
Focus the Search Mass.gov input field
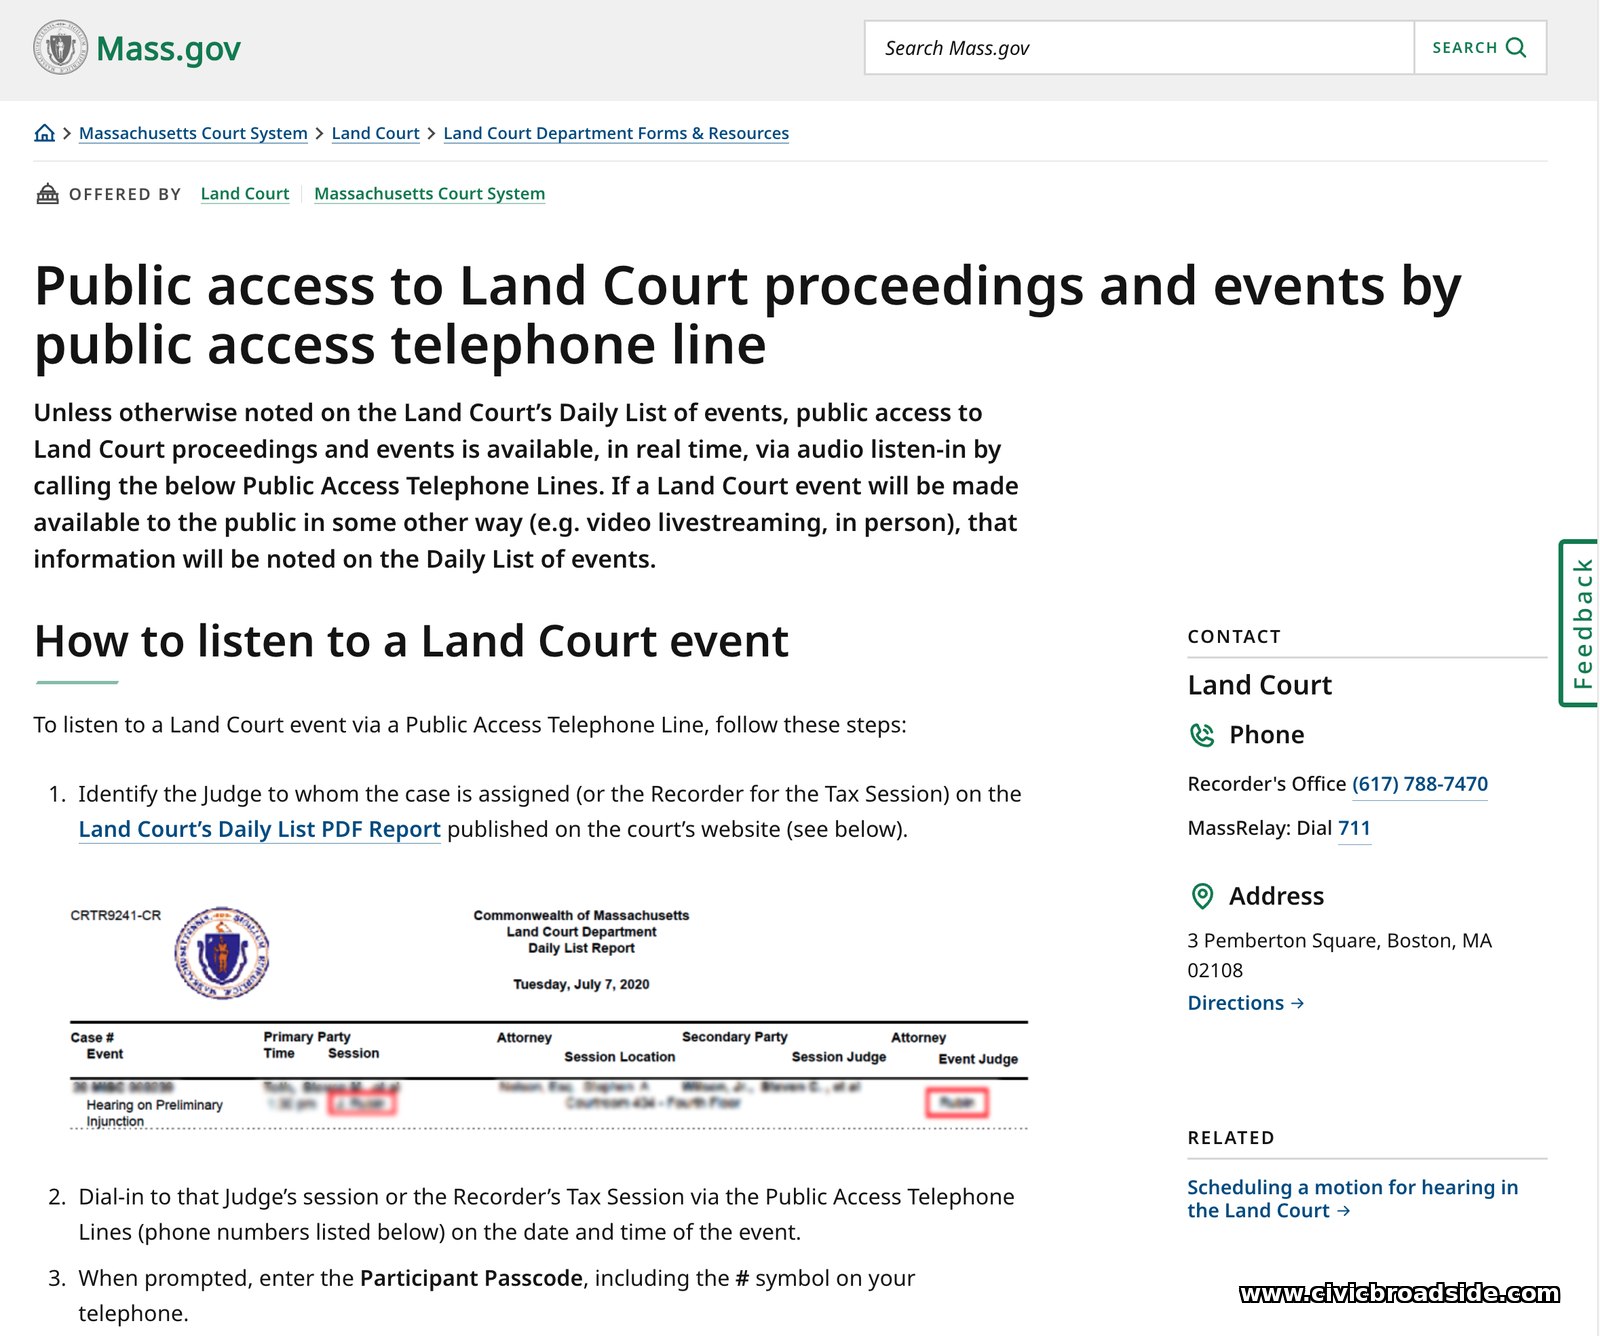tap(1139, 47)
